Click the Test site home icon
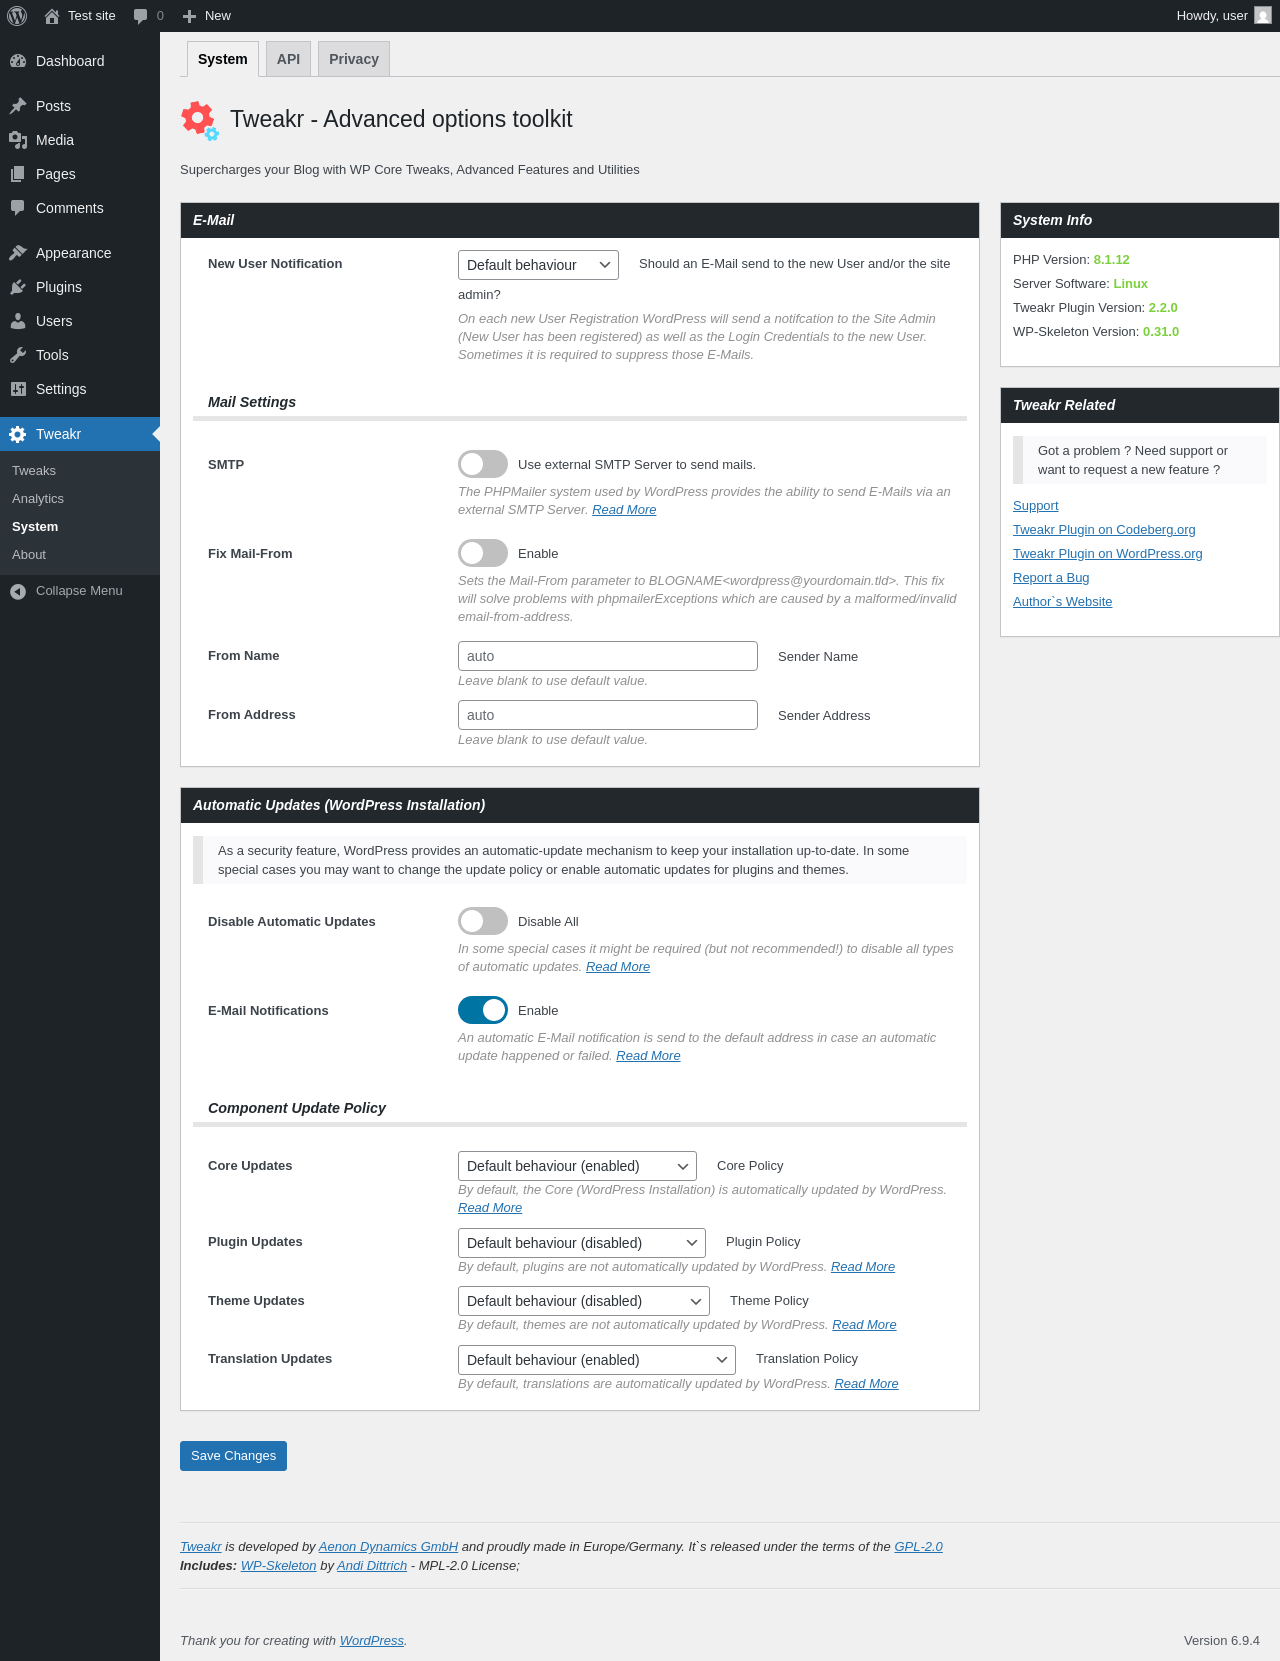The width and height of the screenshot is (1280, 1661). 52,16
